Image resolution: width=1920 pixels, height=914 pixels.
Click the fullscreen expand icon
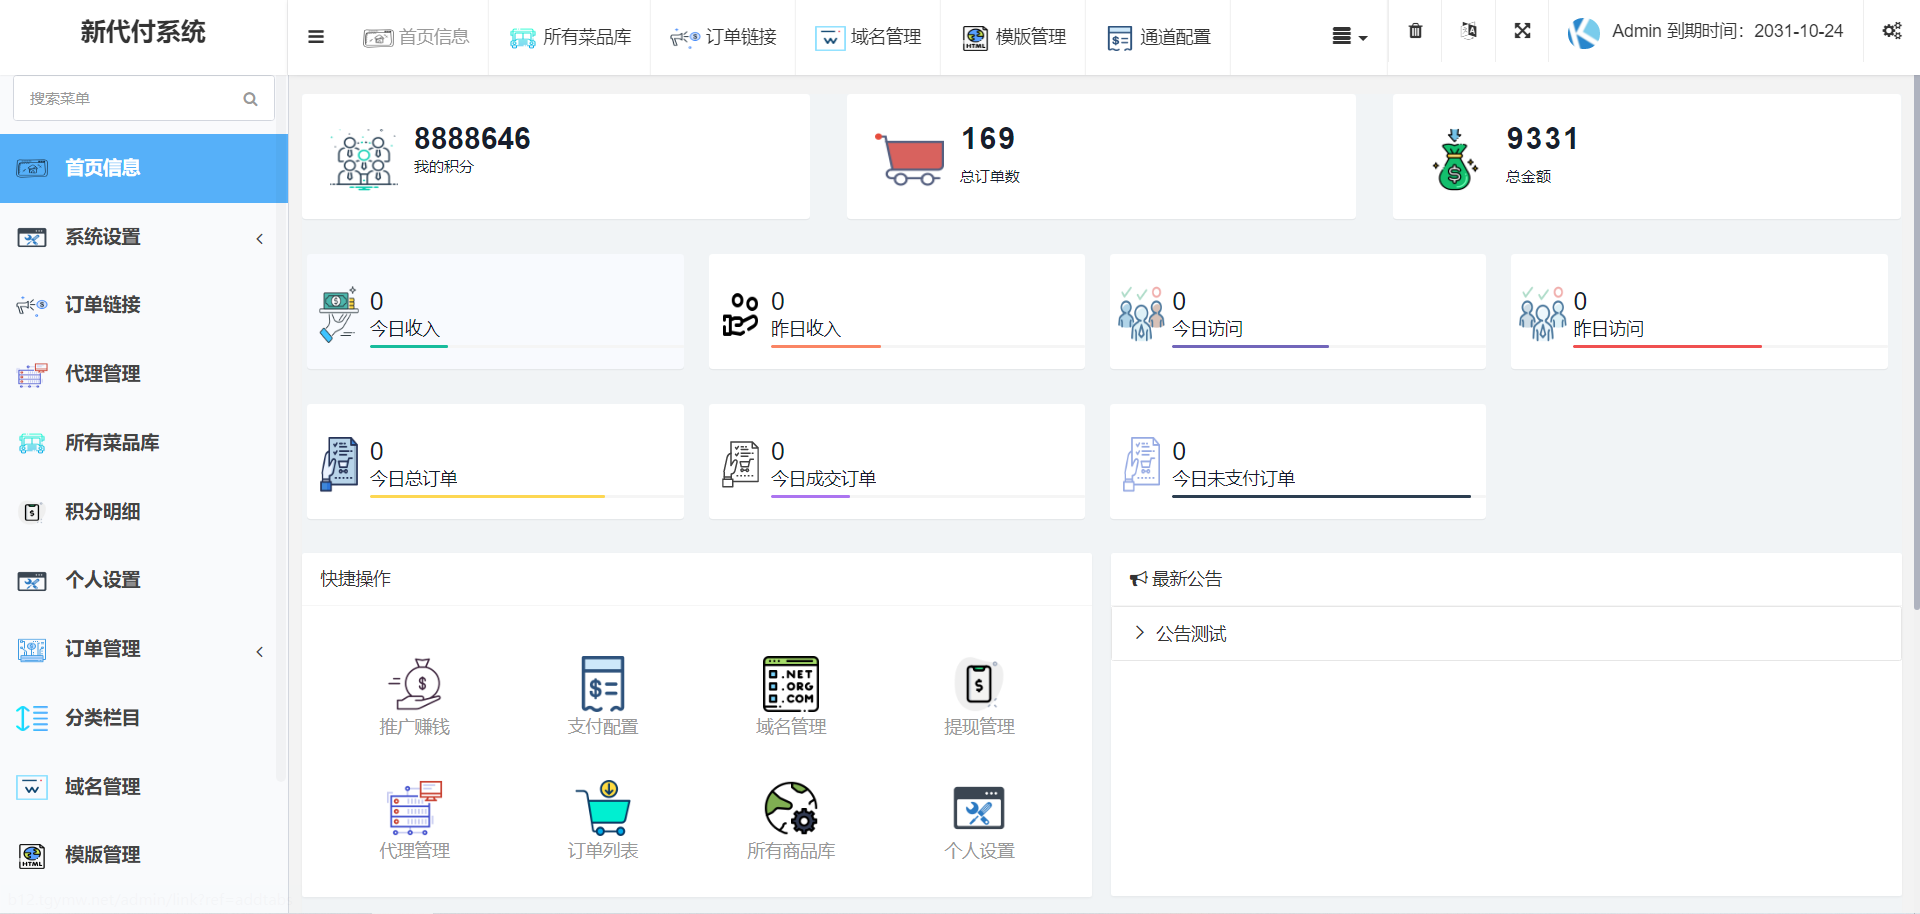(x=1522, y=32)
